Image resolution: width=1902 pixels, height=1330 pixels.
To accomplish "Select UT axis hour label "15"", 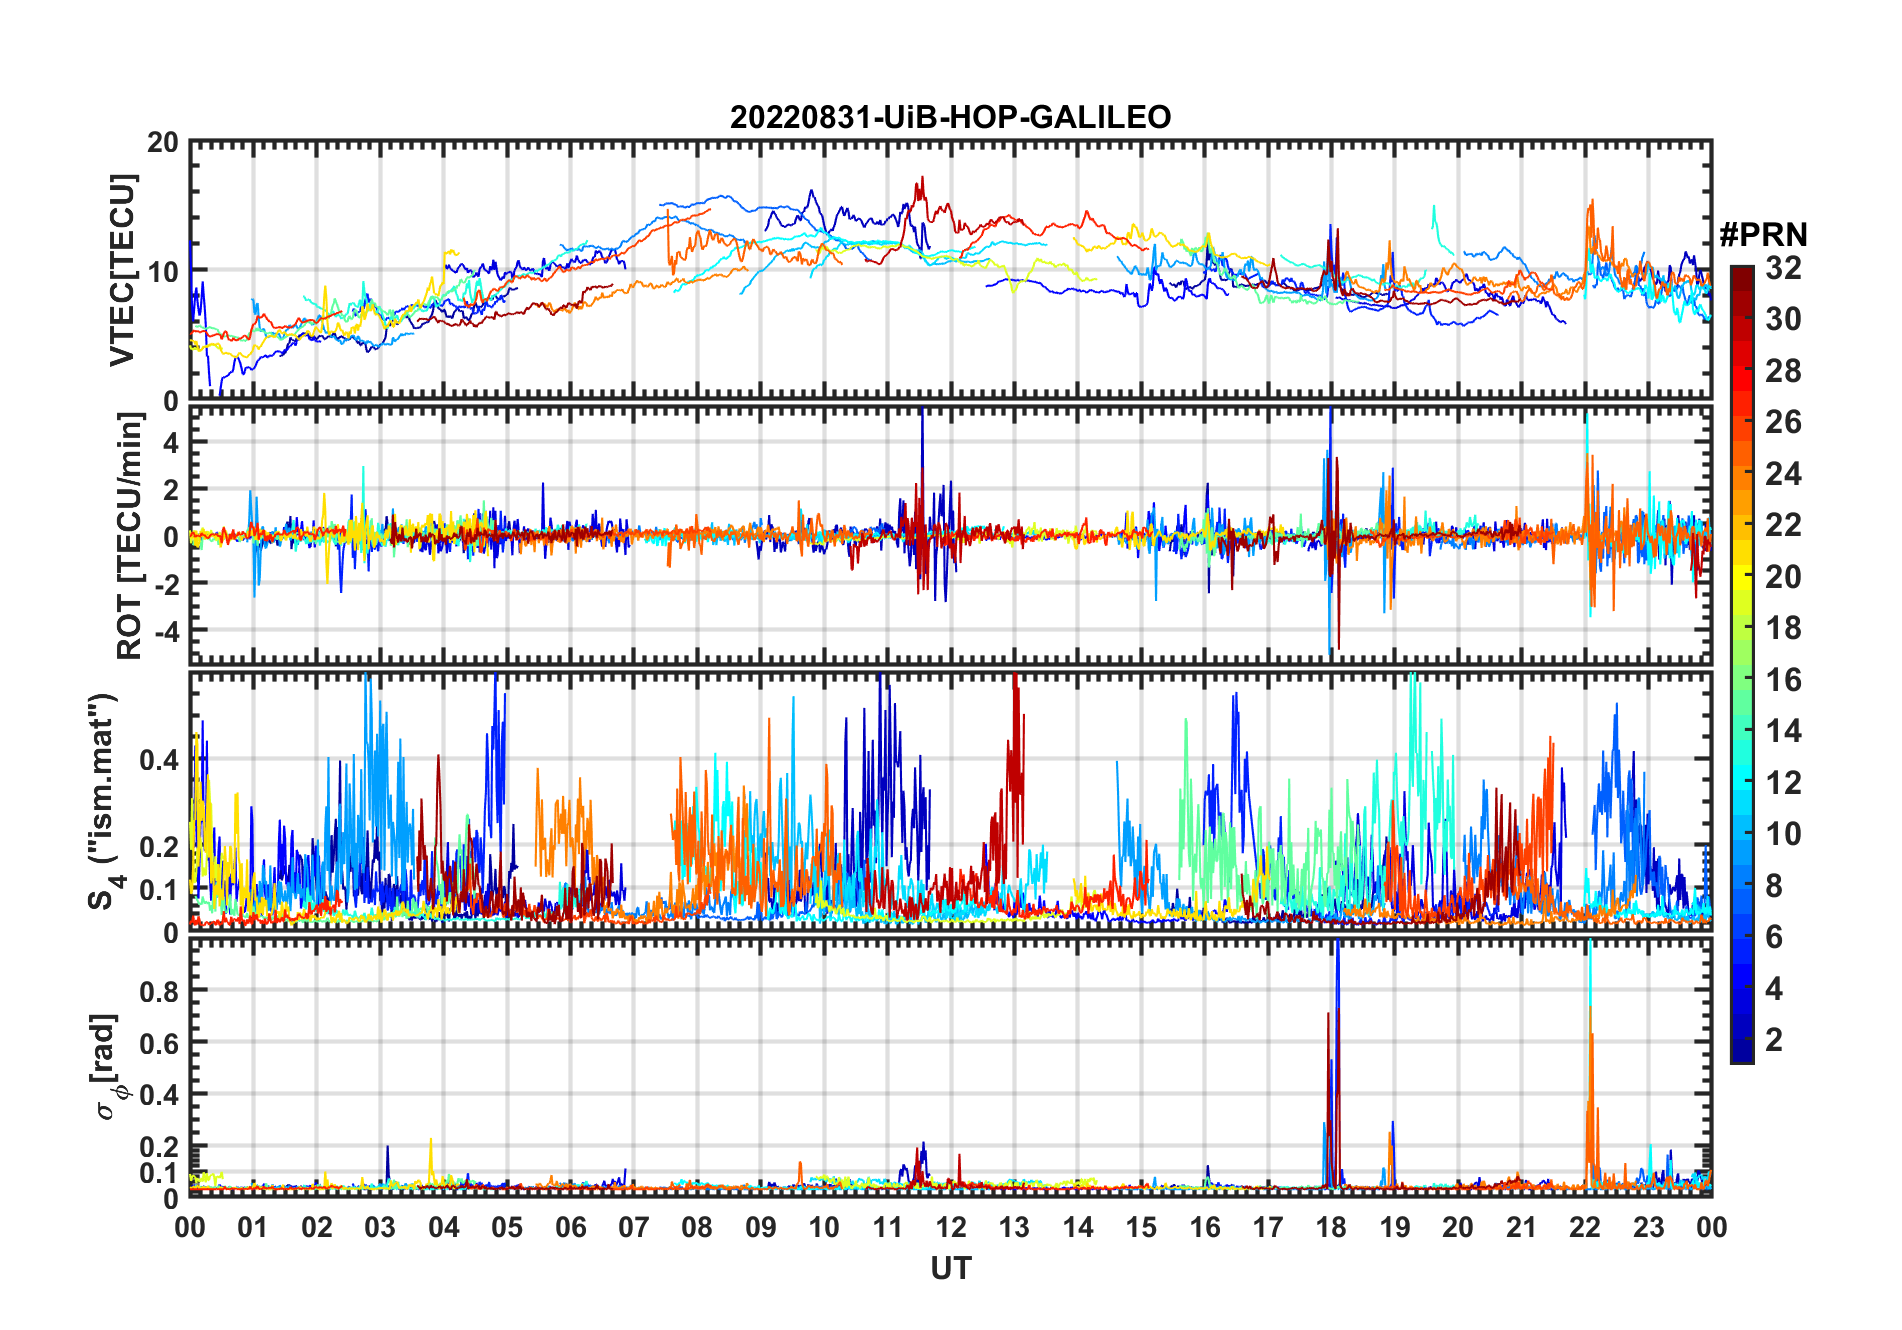I will coord(1141,1228).
